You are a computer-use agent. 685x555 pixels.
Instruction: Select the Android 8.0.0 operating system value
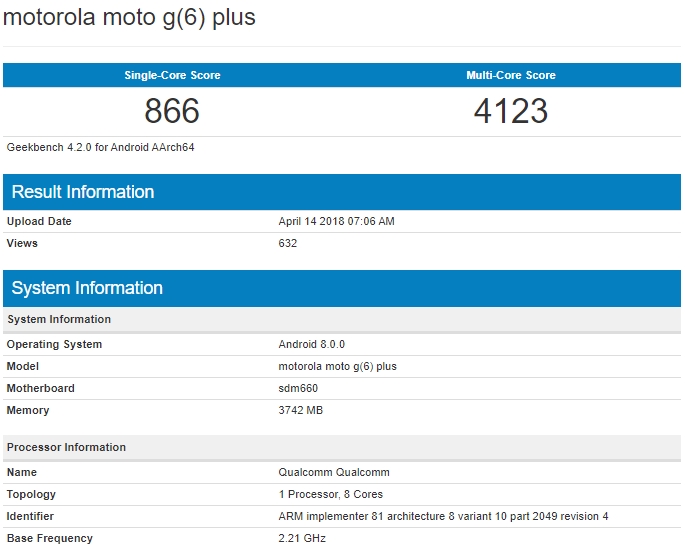311,344
